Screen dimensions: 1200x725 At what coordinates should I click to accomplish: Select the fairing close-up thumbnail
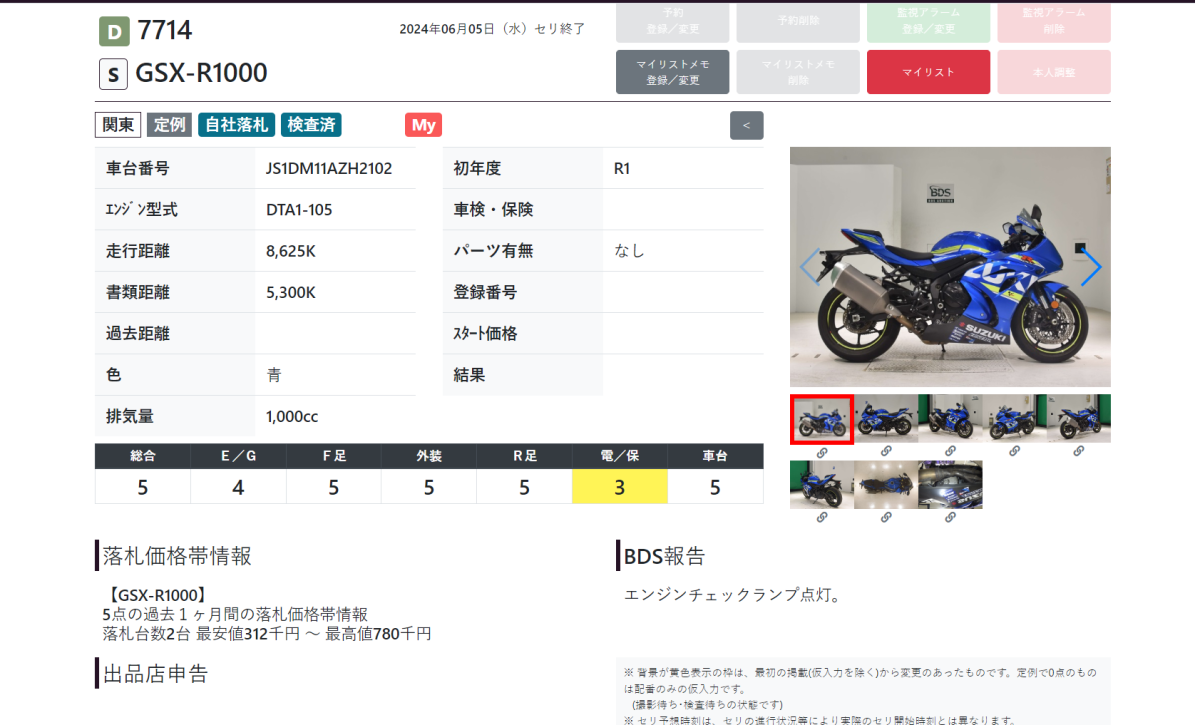coord(950,484)
